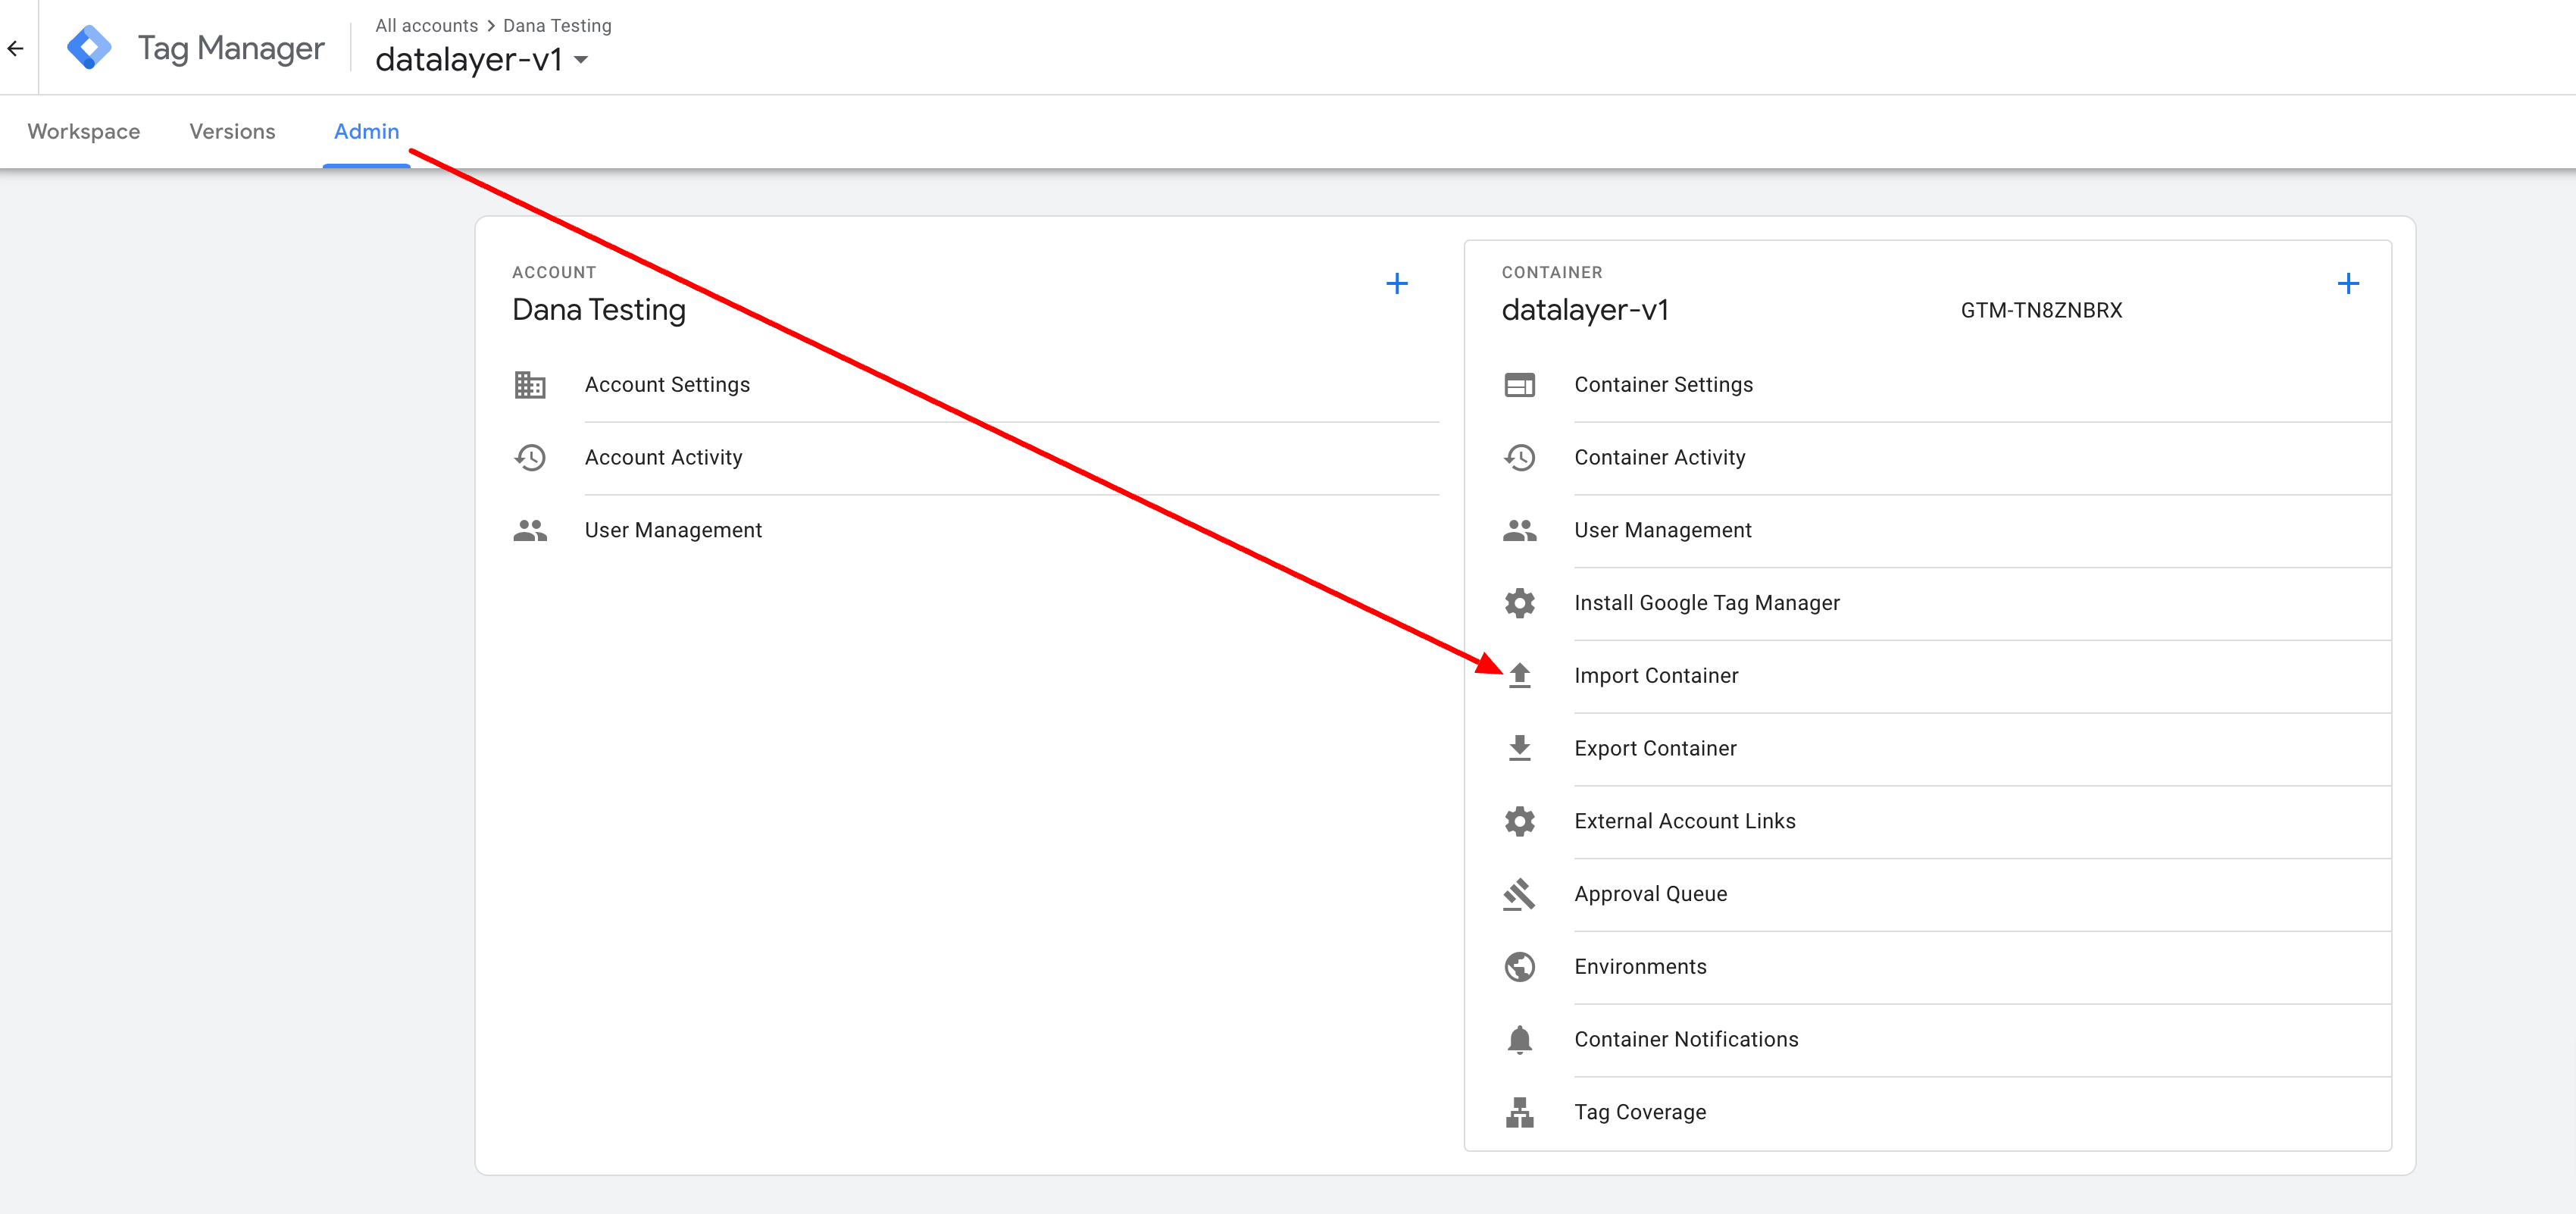
Task: Click the Approval Queue gavel icon
Action: [x=1519, y=894]
